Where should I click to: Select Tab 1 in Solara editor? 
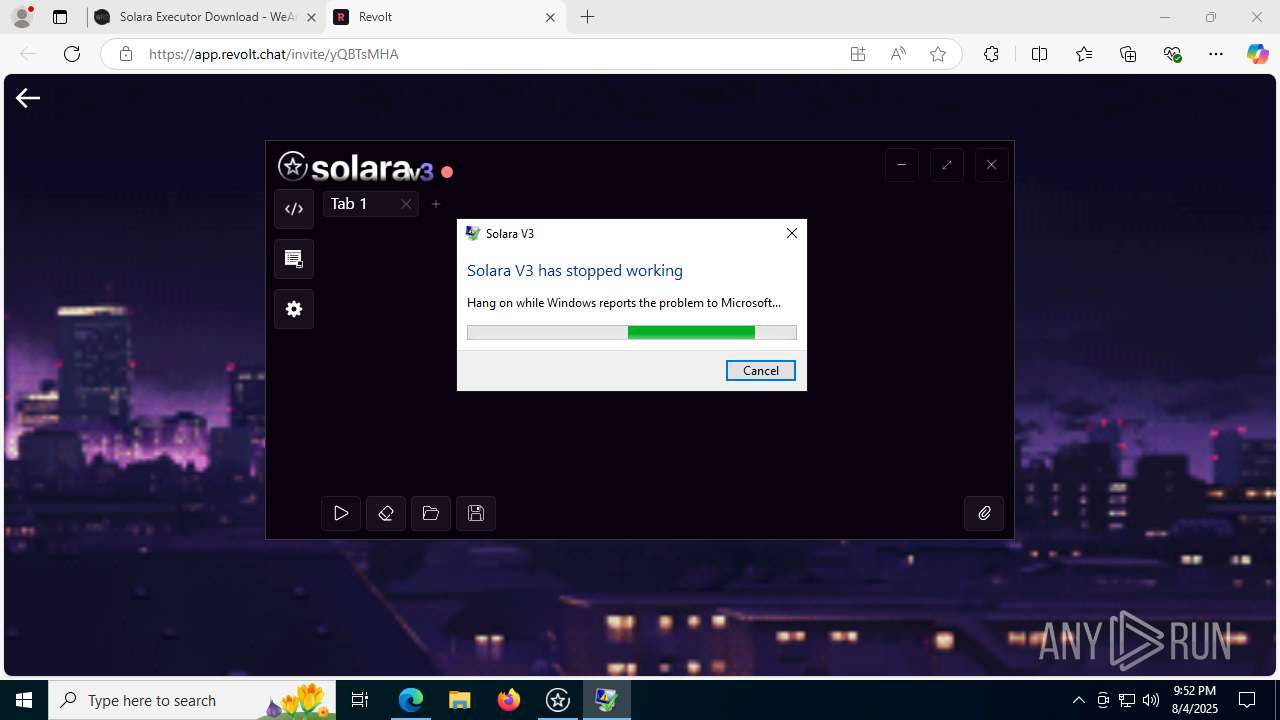coord(370,204)
